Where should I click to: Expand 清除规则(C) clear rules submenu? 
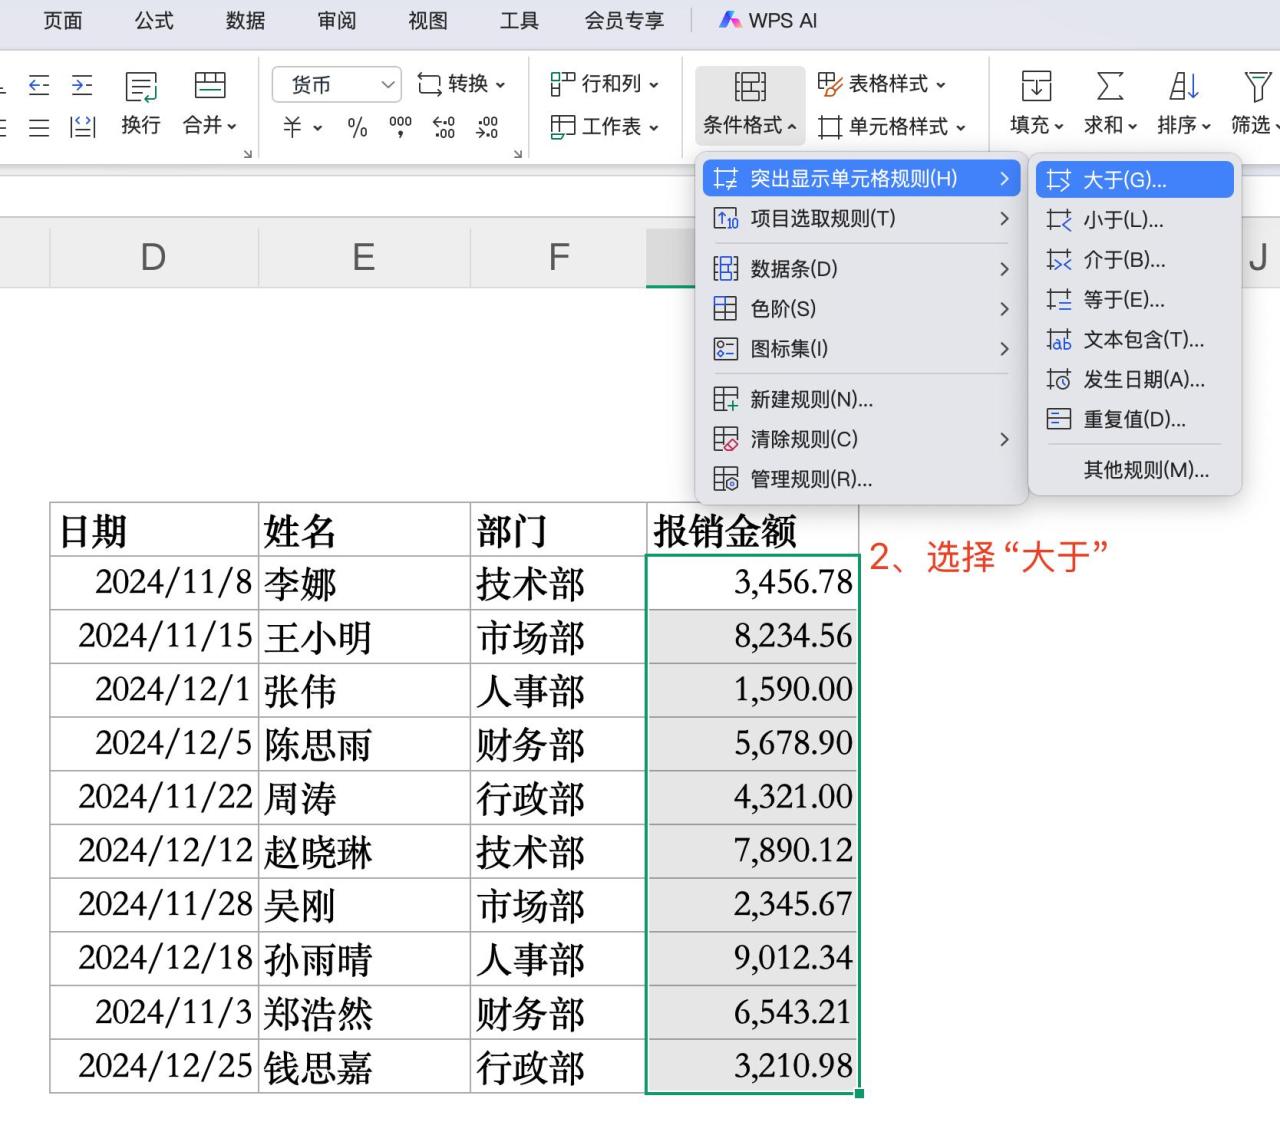(861, 439)
